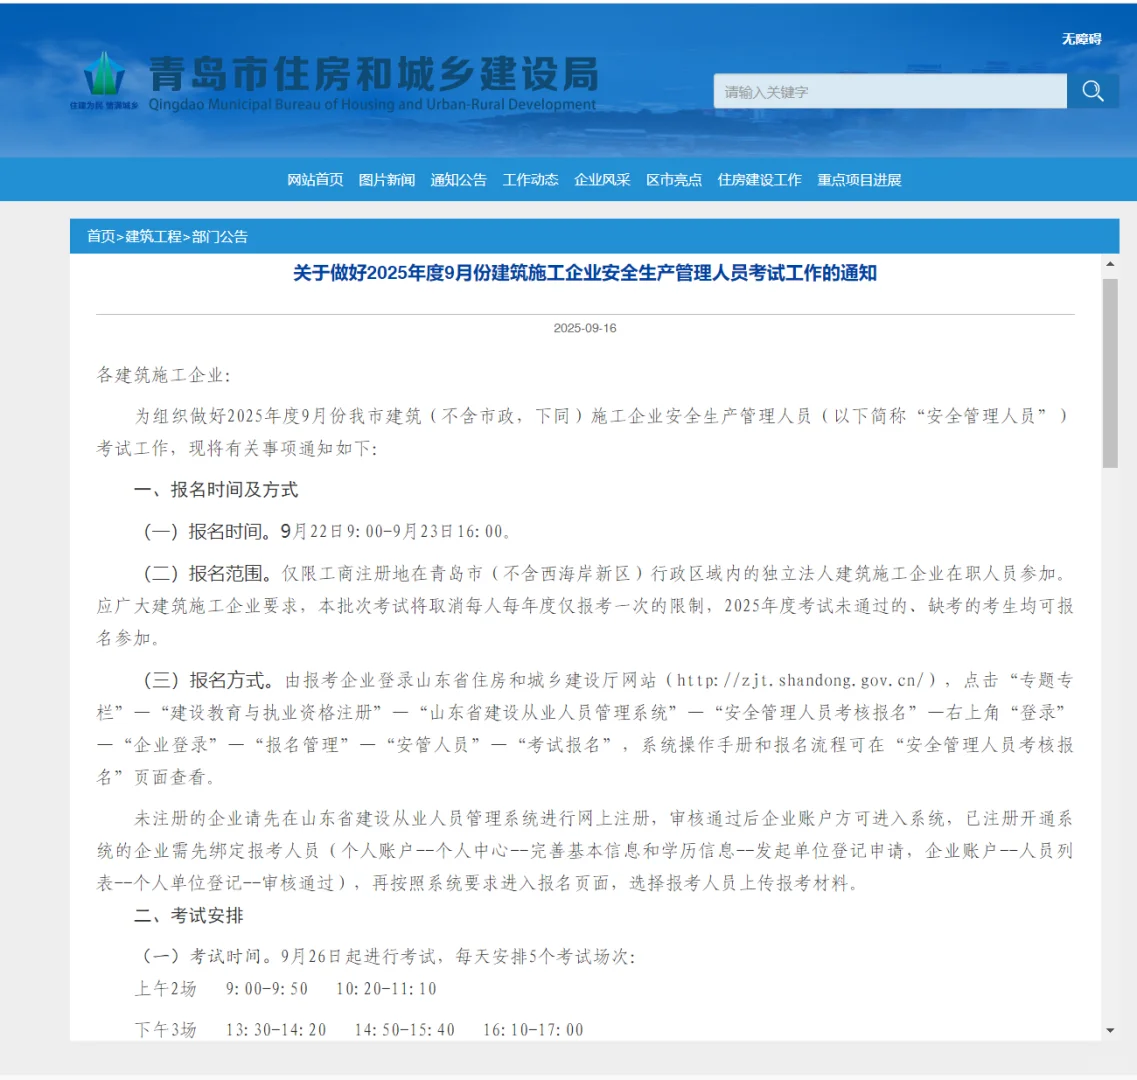Viewport: 1137px width, 1080px height.
Task: Click 首页 in the breadcrumb
Action: [101, 236]
